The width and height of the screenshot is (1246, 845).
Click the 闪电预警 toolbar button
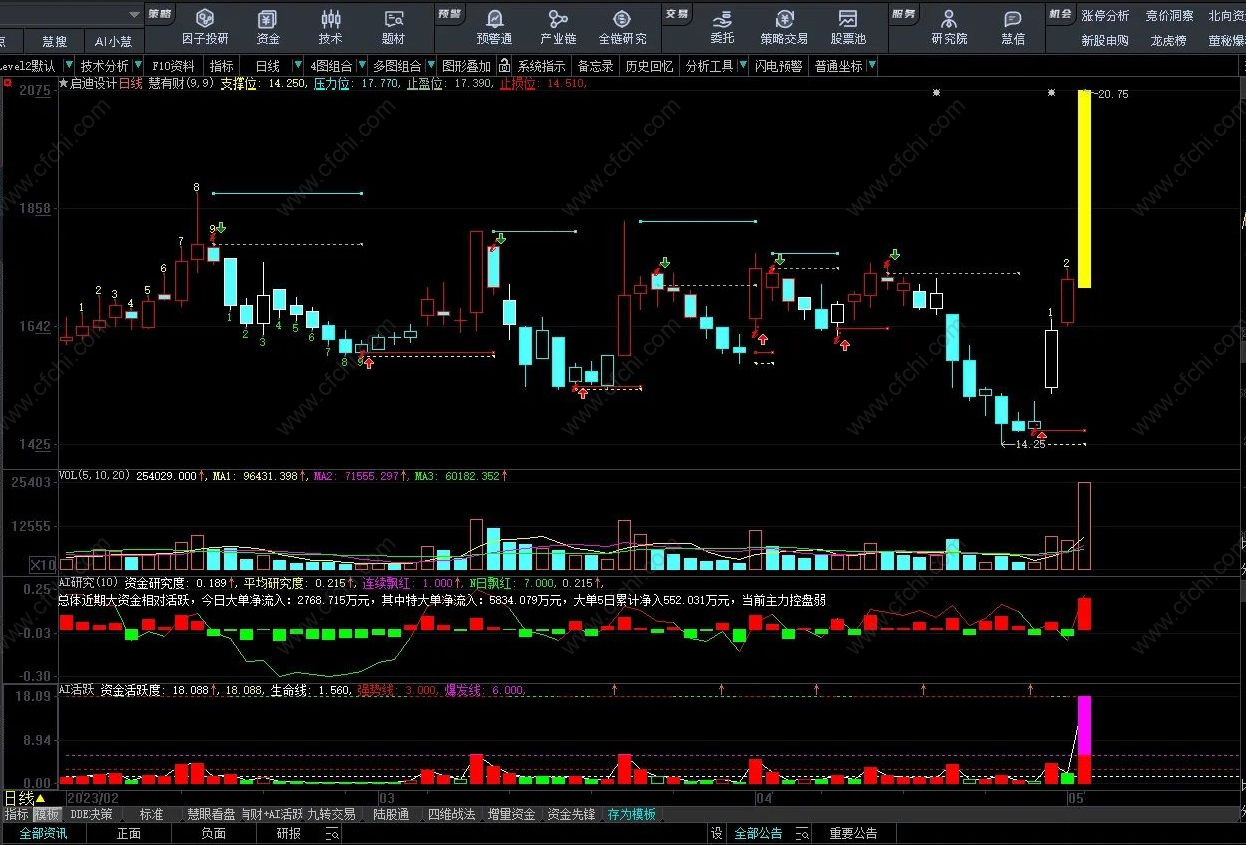[779, 66]
